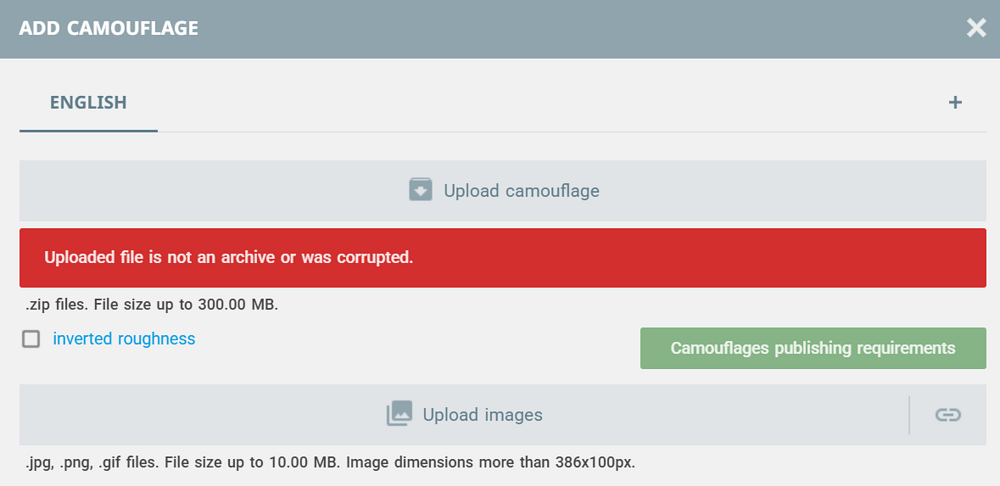Click the .zip file size hint text
This screenshot has height=486, width=1000.
coord(152,304)
